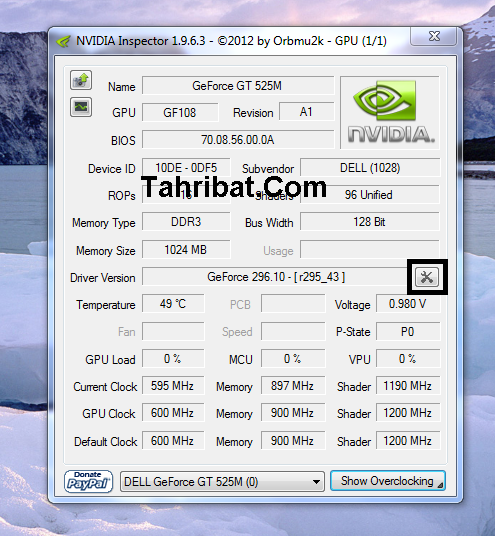The height and width of the screenshot is (536, 495).
Task: Click the Bus Width 128 Bit field
Action: (x=370, y=222)
